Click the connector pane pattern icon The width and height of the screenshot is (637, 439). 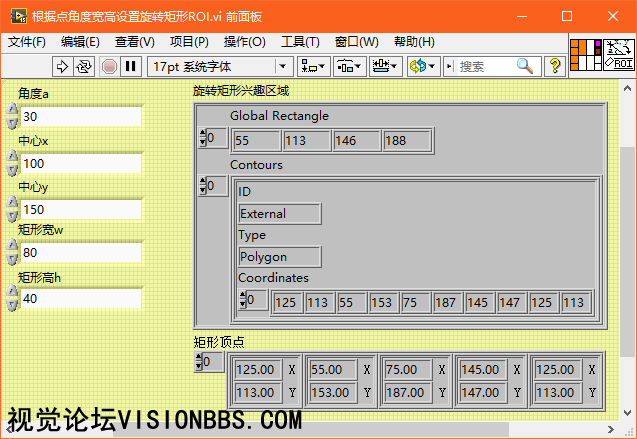point(585,53)
